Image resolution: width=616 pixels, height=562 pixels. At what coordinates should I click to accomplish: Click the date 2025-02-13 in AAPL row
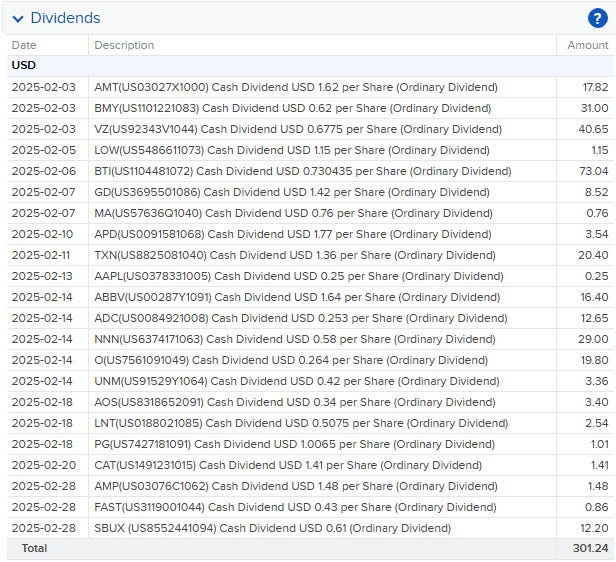click(42, 276)
